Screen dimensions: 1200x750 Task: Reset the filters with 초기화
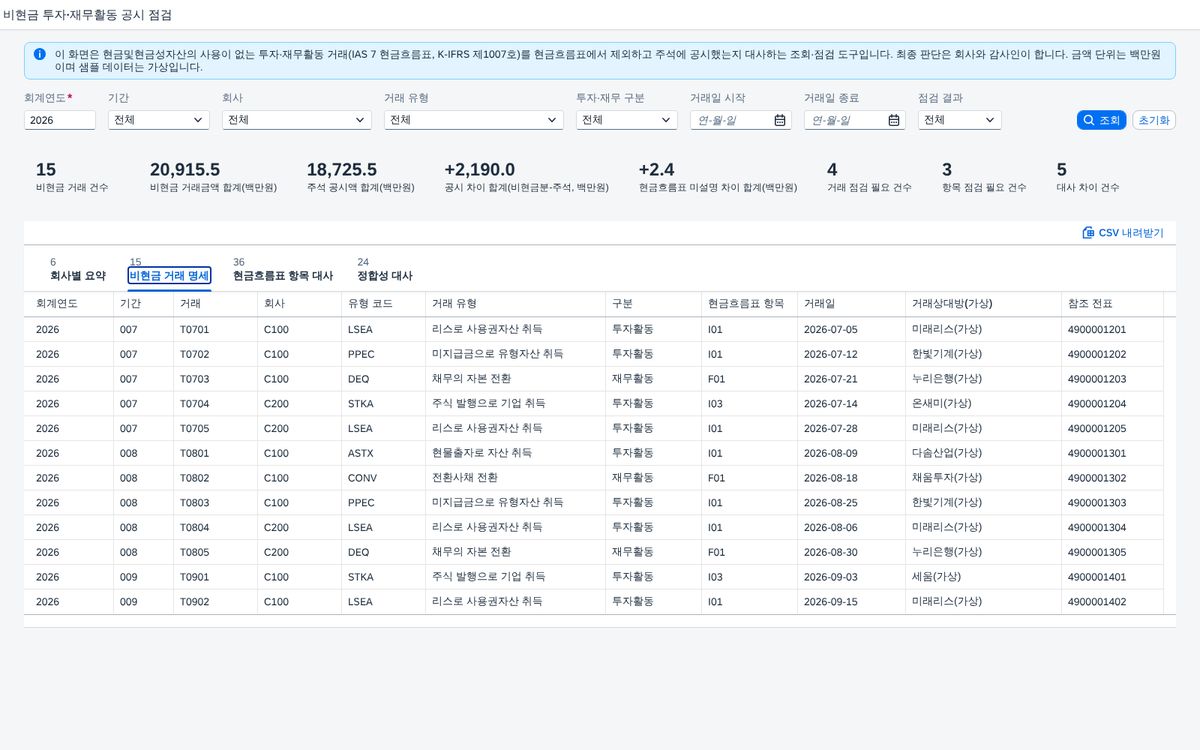pos(1154,120)
